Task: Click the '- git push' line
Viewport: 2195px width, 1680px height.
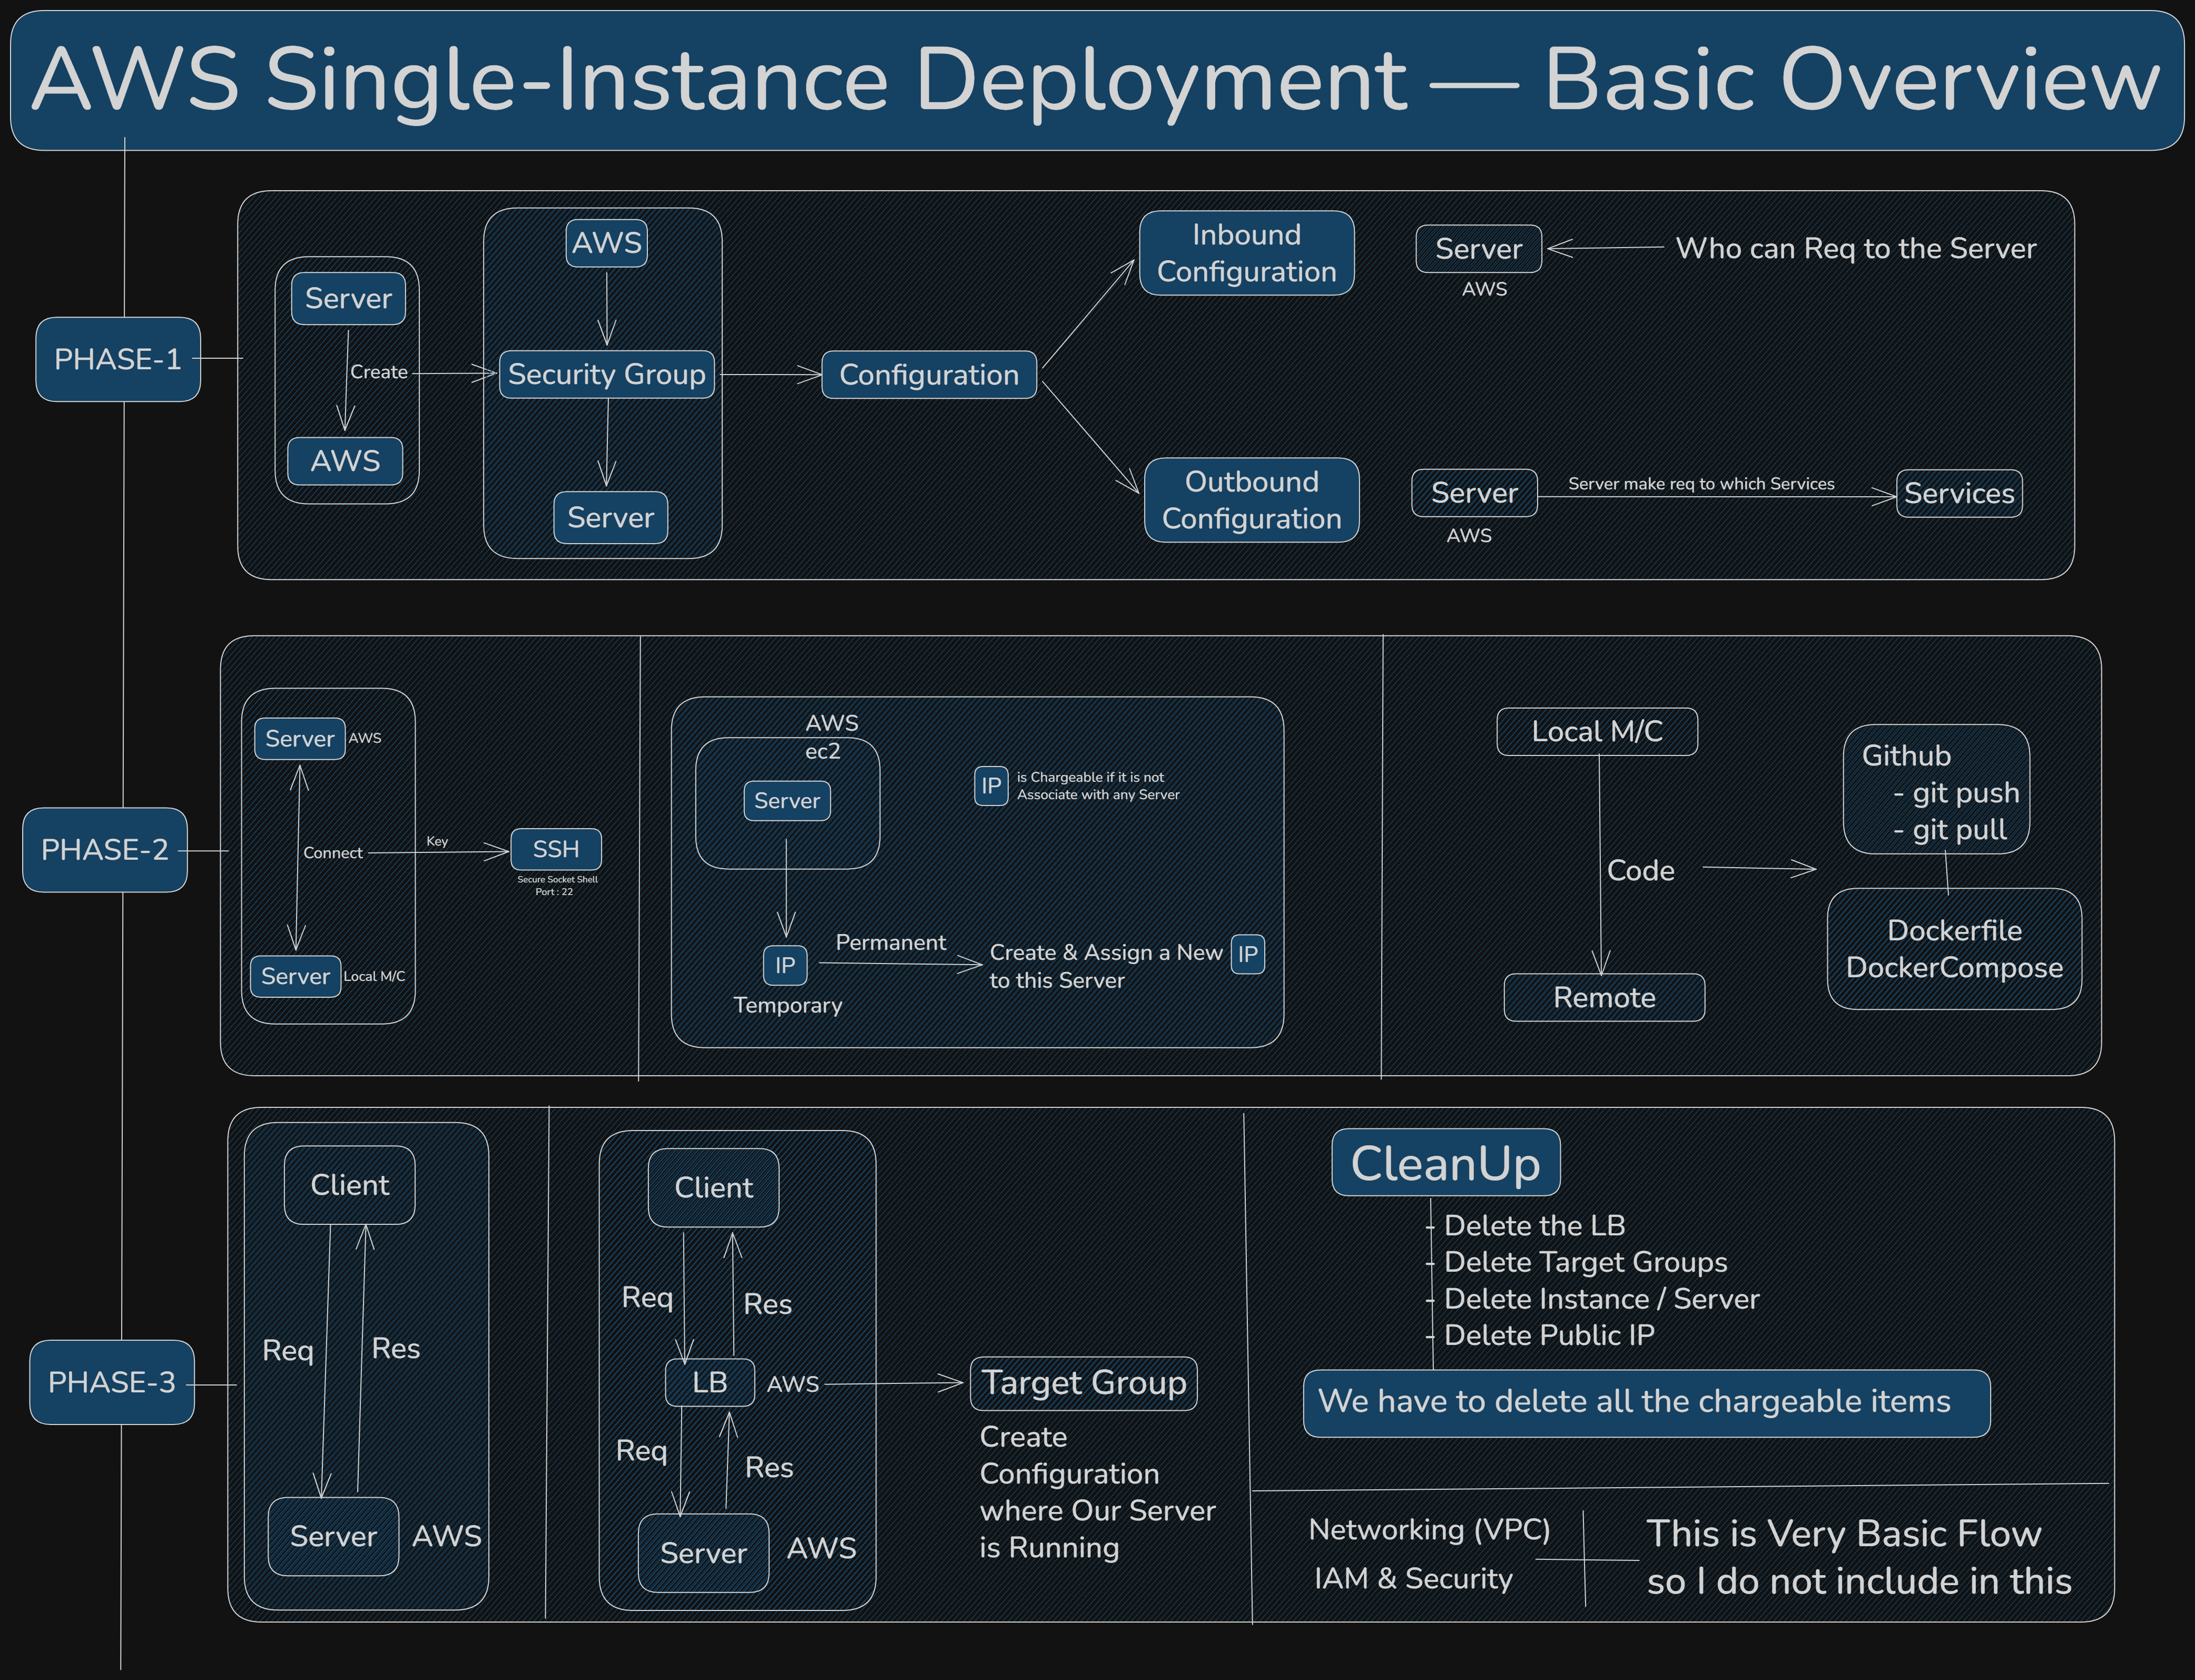Action: coord(1956,793)
